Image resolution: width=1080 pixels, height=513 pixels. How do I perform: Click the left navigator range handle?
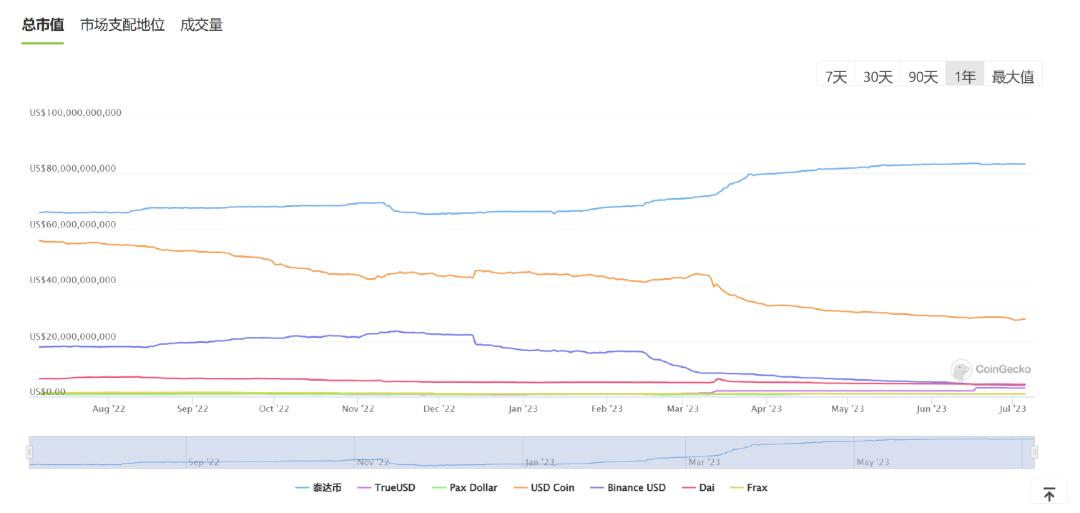29,452
